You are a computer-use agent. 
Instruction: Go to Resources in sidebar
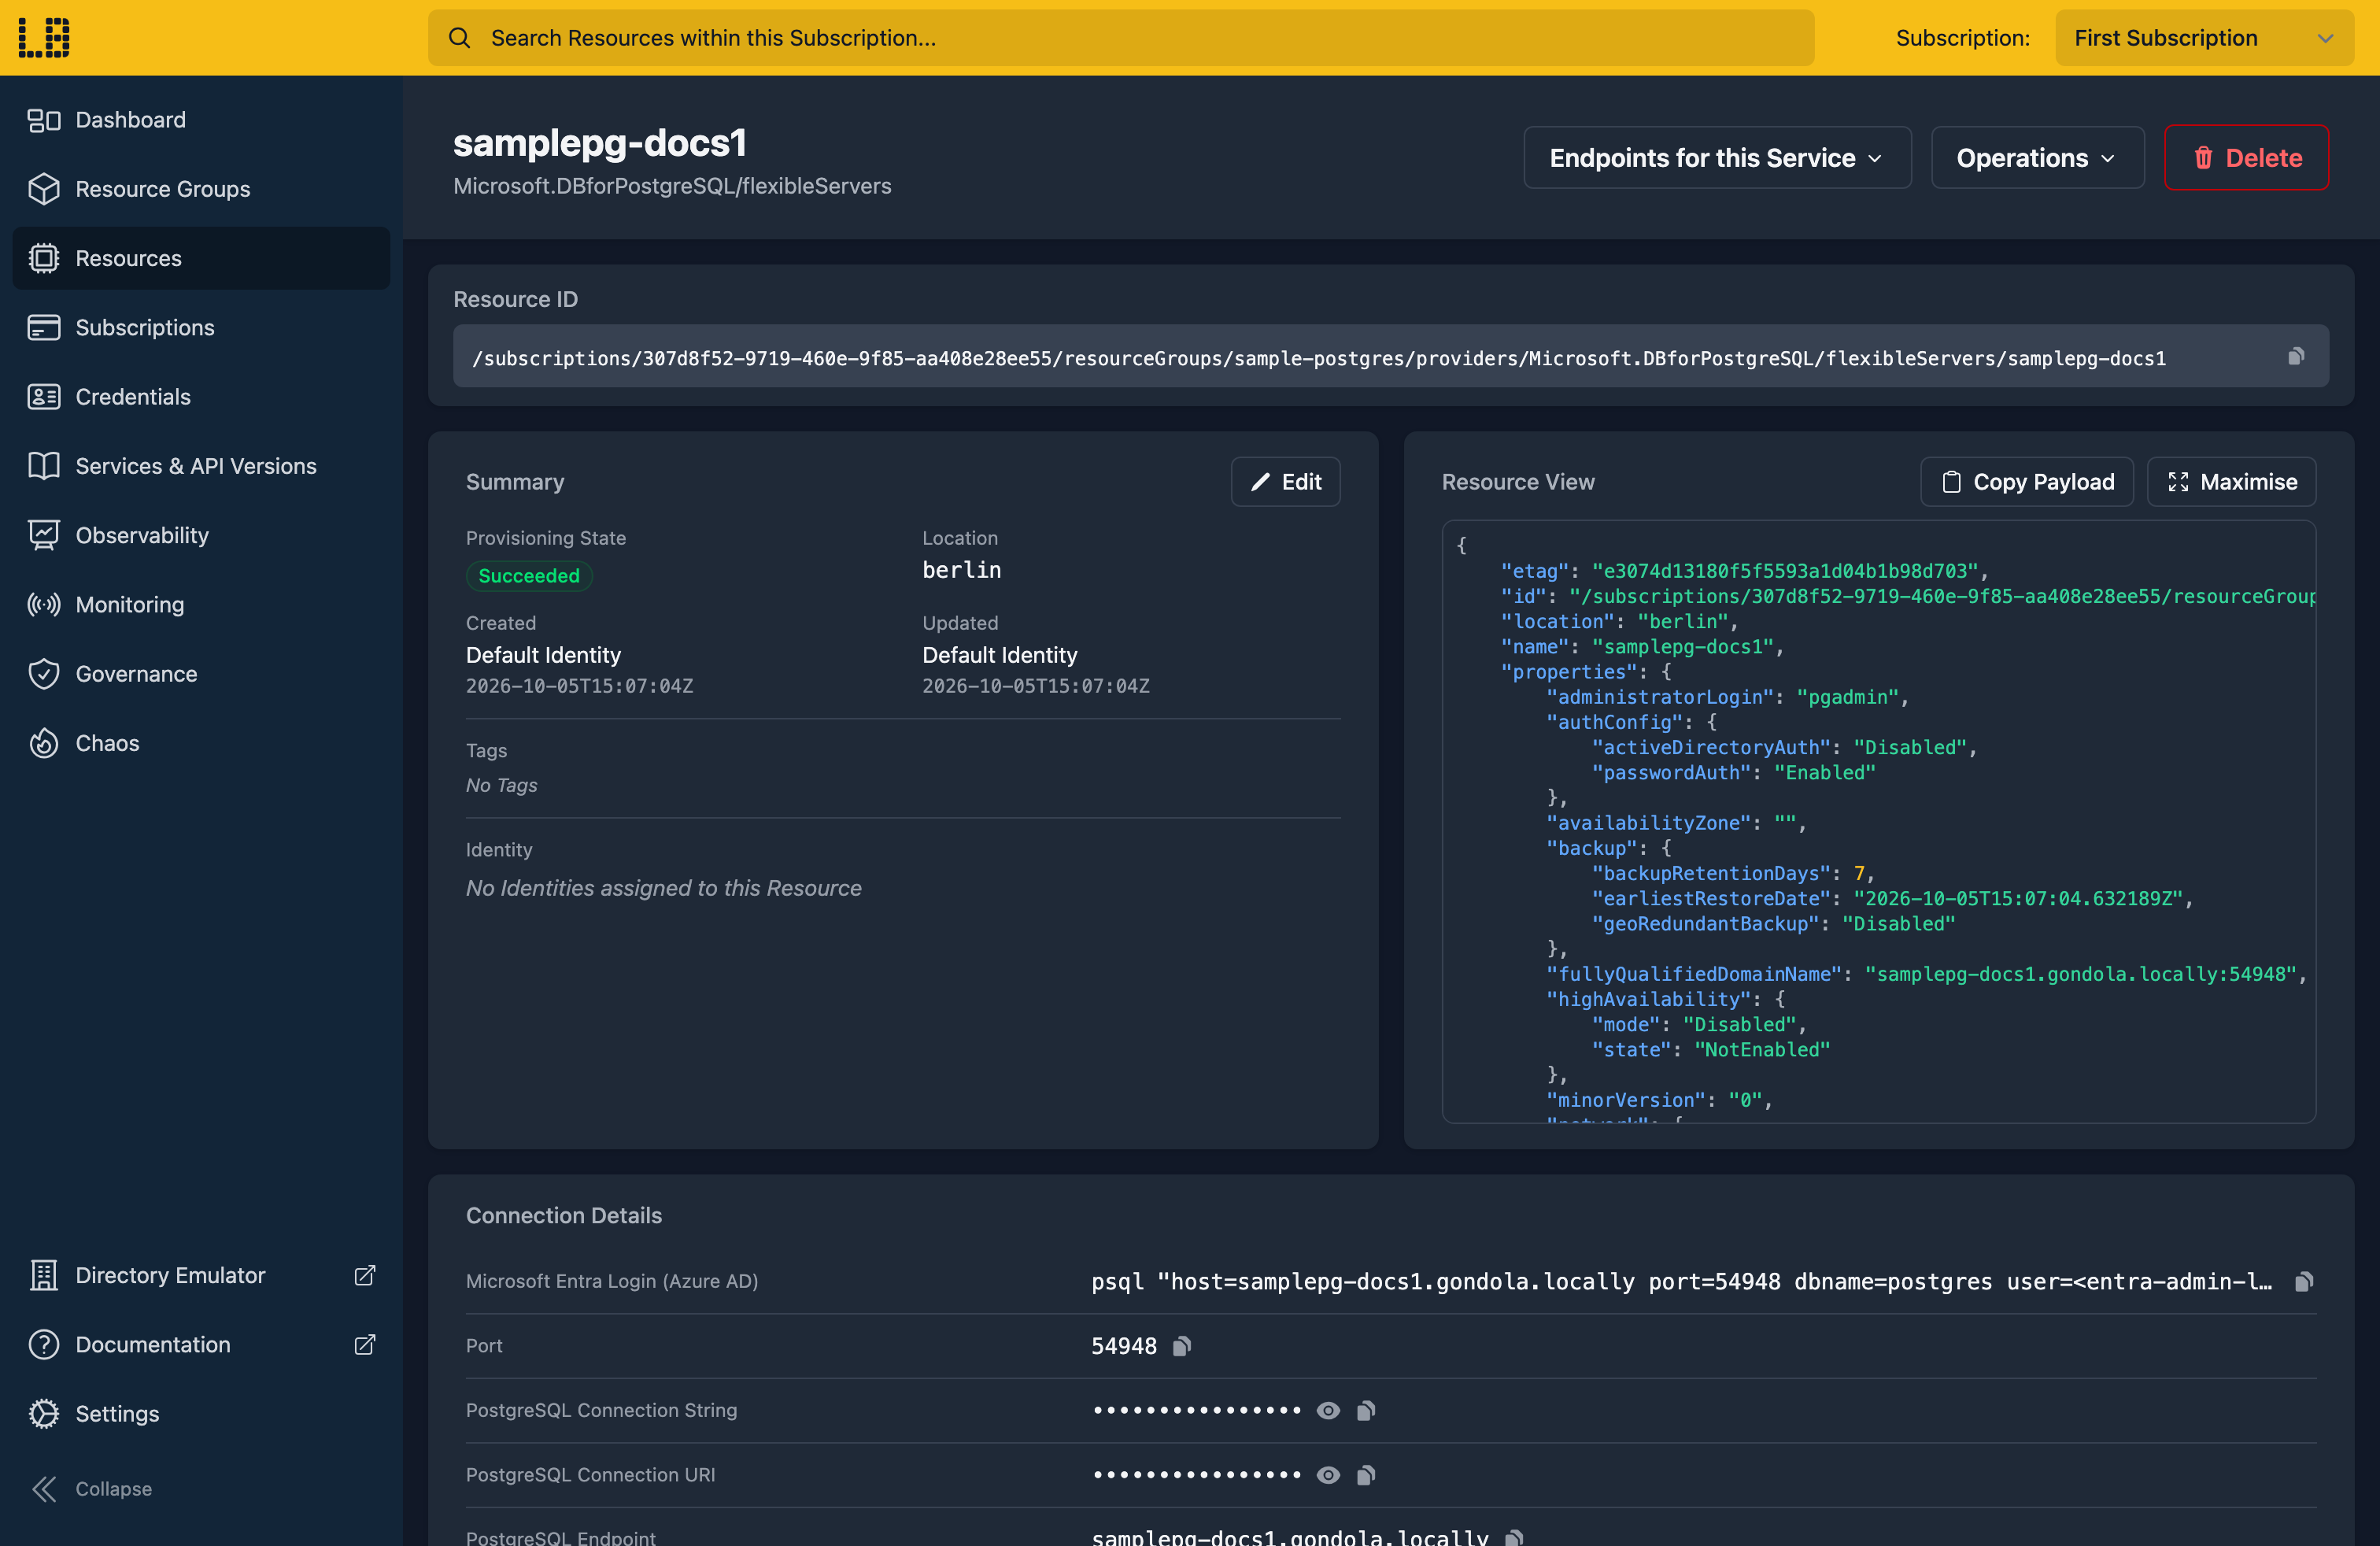tap(201, 258)
